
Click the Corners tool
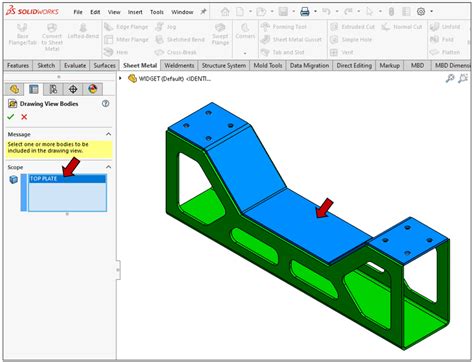pyautogui.click(x=245, y=31)
